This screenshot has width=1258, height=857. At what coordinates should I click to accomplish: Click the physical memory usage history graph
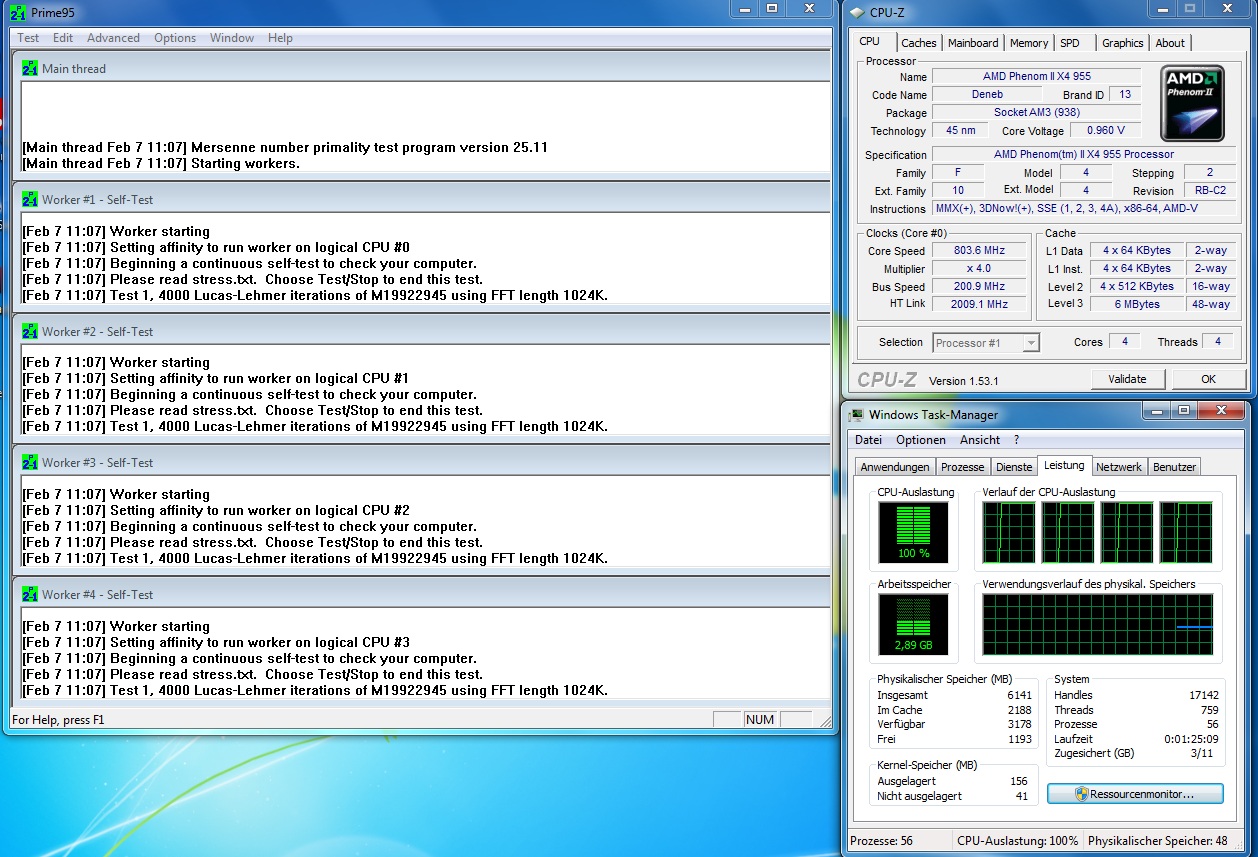click(1097, 624)
